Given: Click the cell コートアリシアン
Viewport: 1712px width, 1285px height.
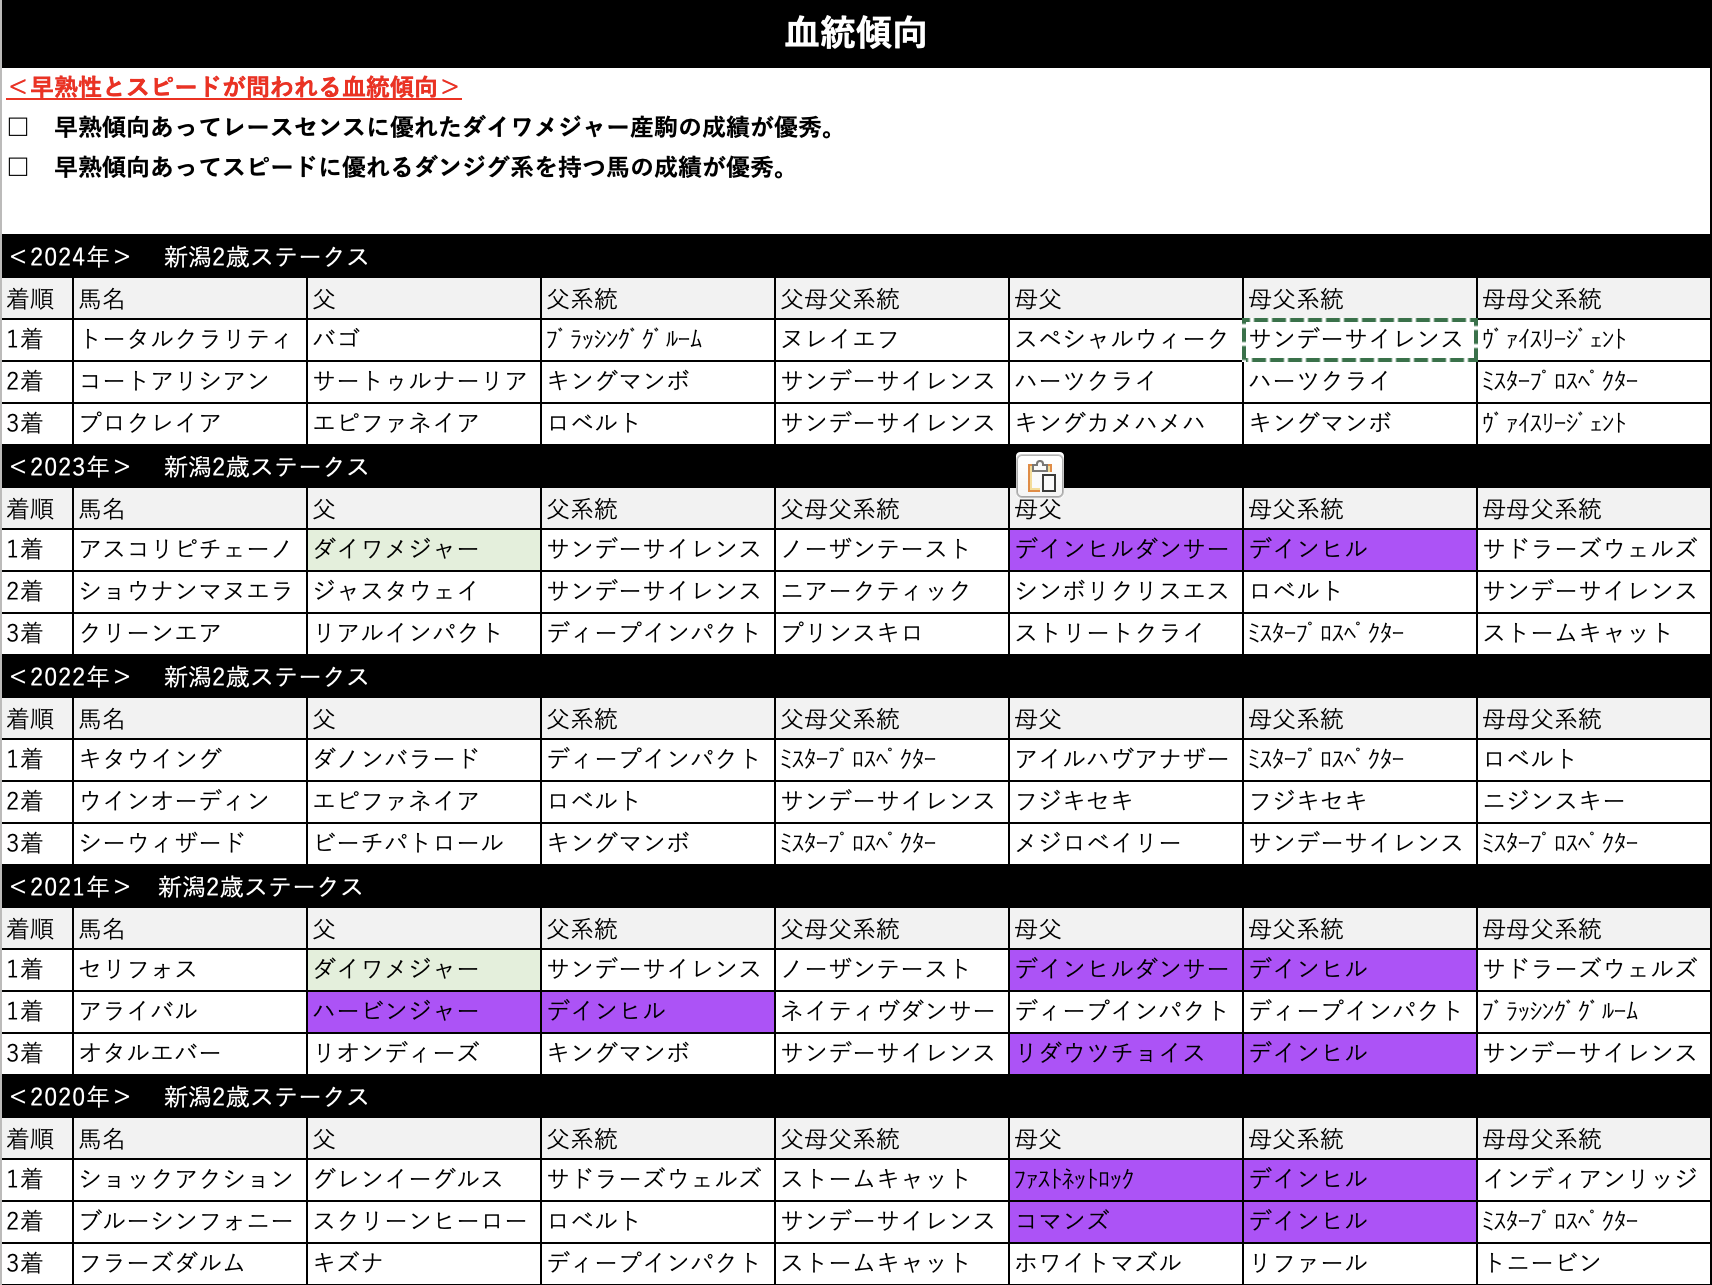Looking at the screenshot, I should [190, 382].
